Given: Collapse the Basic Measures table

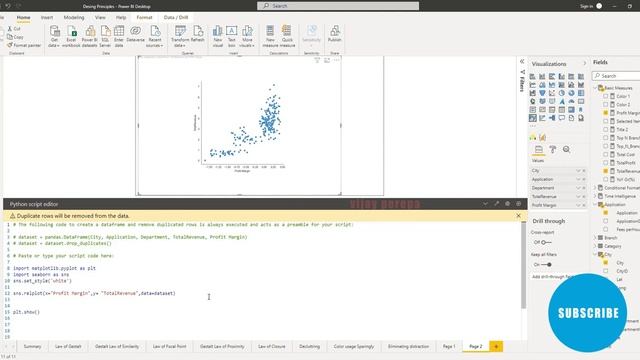Looking at the screenshot, I should tap(595, 88).
